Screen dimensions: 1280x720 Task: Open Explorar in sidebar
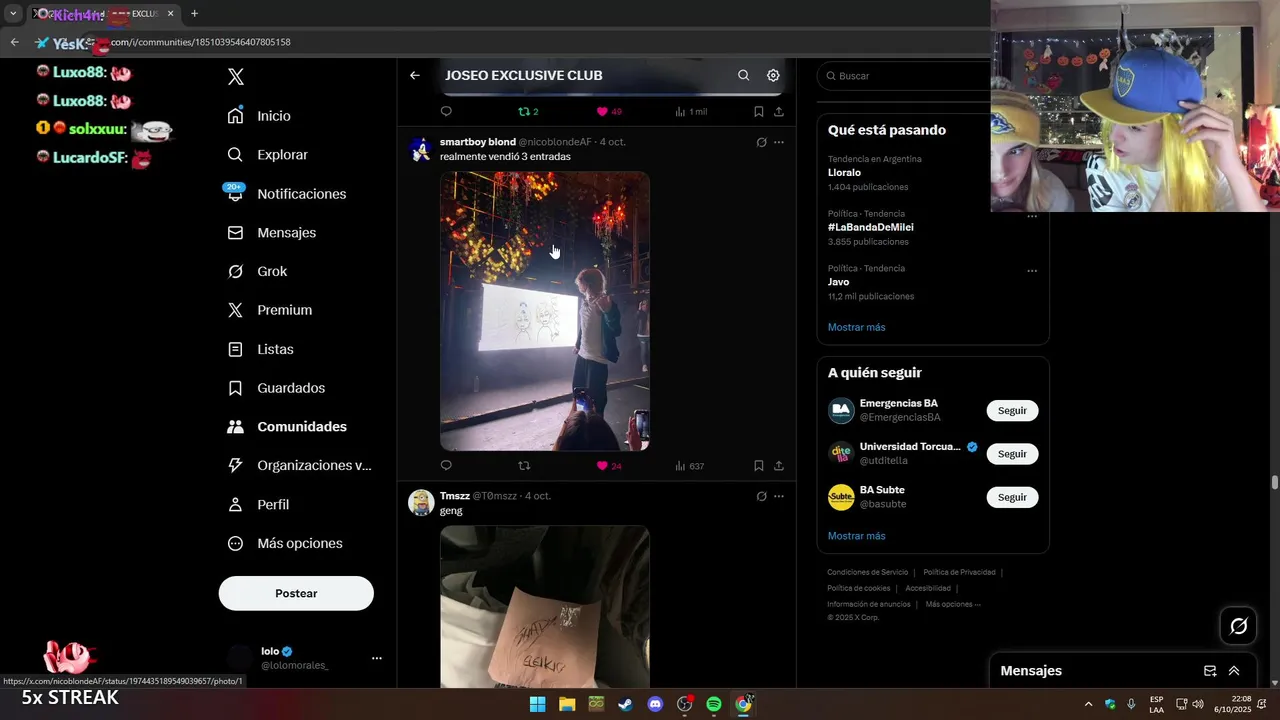pyautogui.click(x=267, y=155)
